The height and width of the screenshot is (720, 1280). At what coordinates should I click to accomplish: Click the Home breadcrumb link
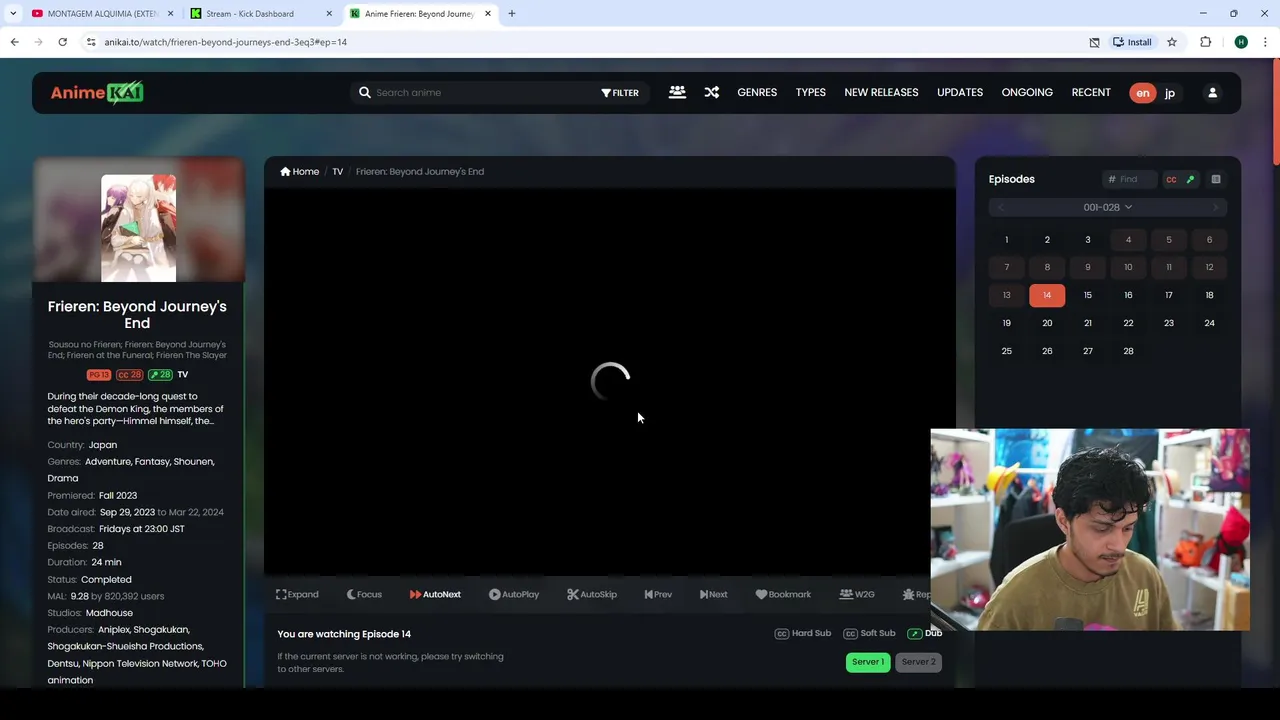tap(300, 171)
